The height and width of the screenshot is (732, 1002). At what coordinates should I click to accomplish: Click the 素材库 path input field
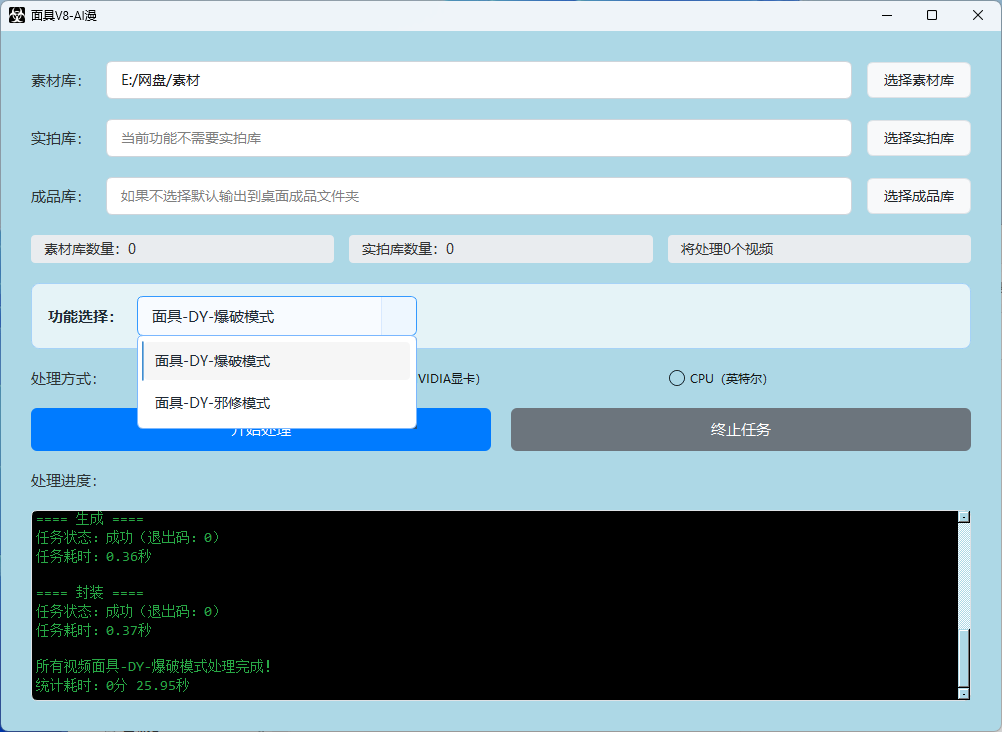point(479,80)
